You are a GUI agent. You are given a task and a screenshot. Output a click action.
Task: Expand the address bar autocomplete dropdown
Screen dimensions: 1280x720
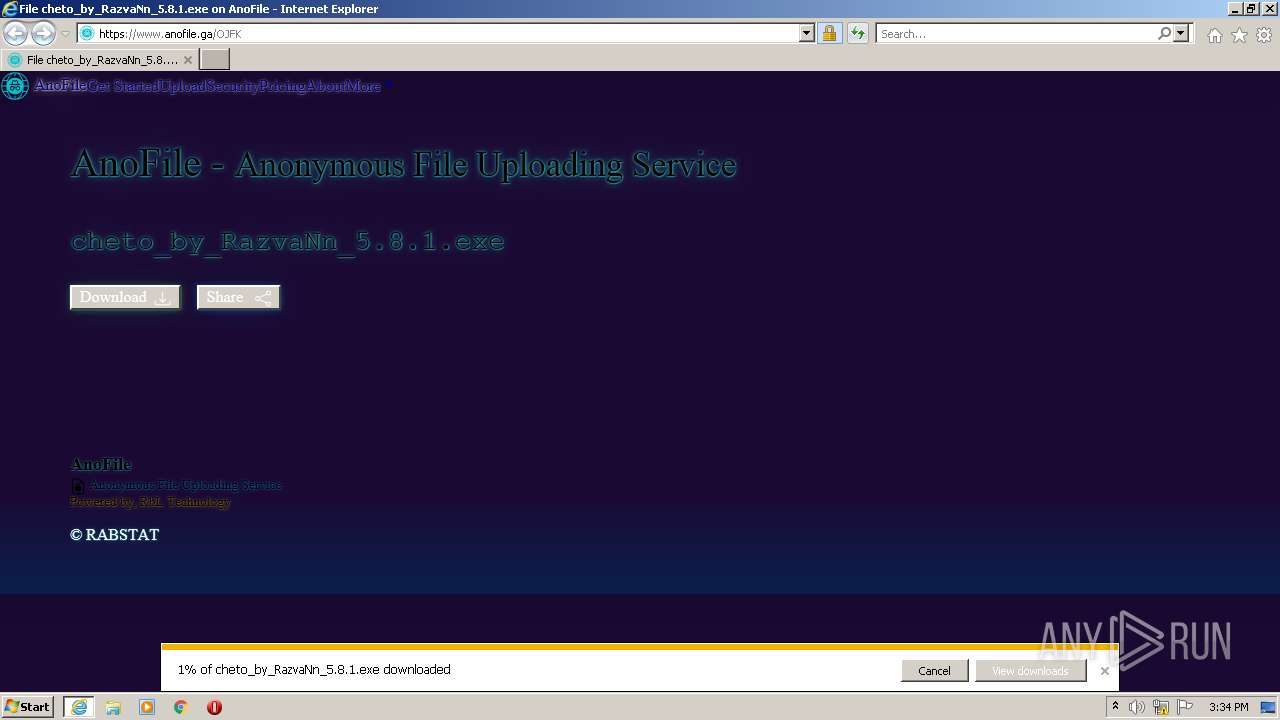coord(807,33)
